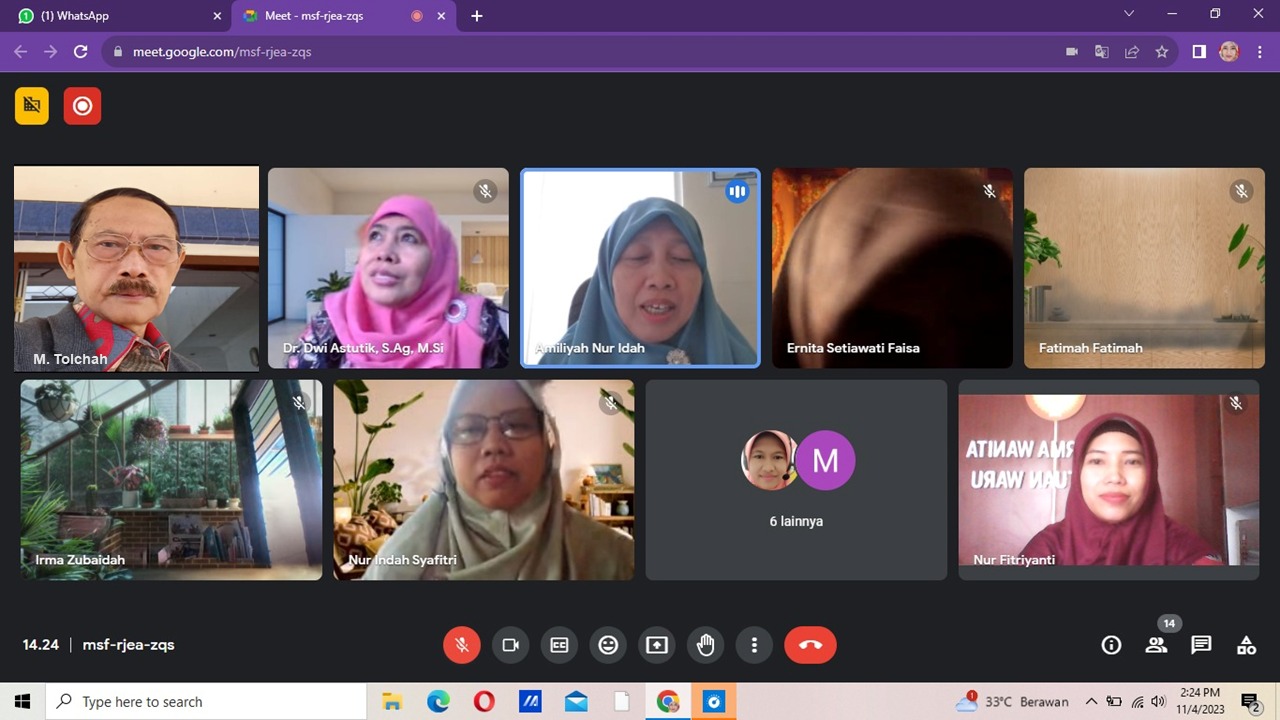The image size is (1280, 720).
Task: Open a new browser tab
Action: tap(477, 16)
